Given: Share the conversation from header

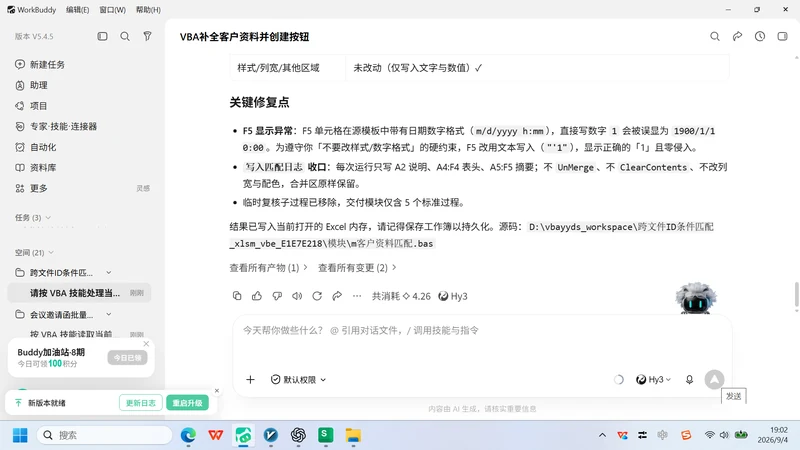Looking at the screenshot, I should click(737, 36).
